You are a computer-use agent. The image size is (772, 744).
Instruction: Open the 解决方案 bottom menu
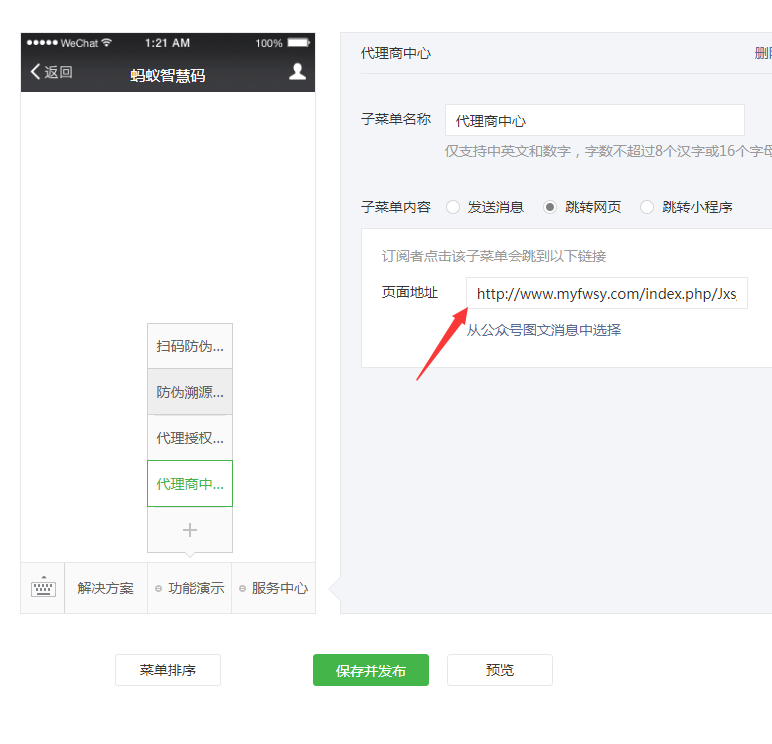coord(106,588)
